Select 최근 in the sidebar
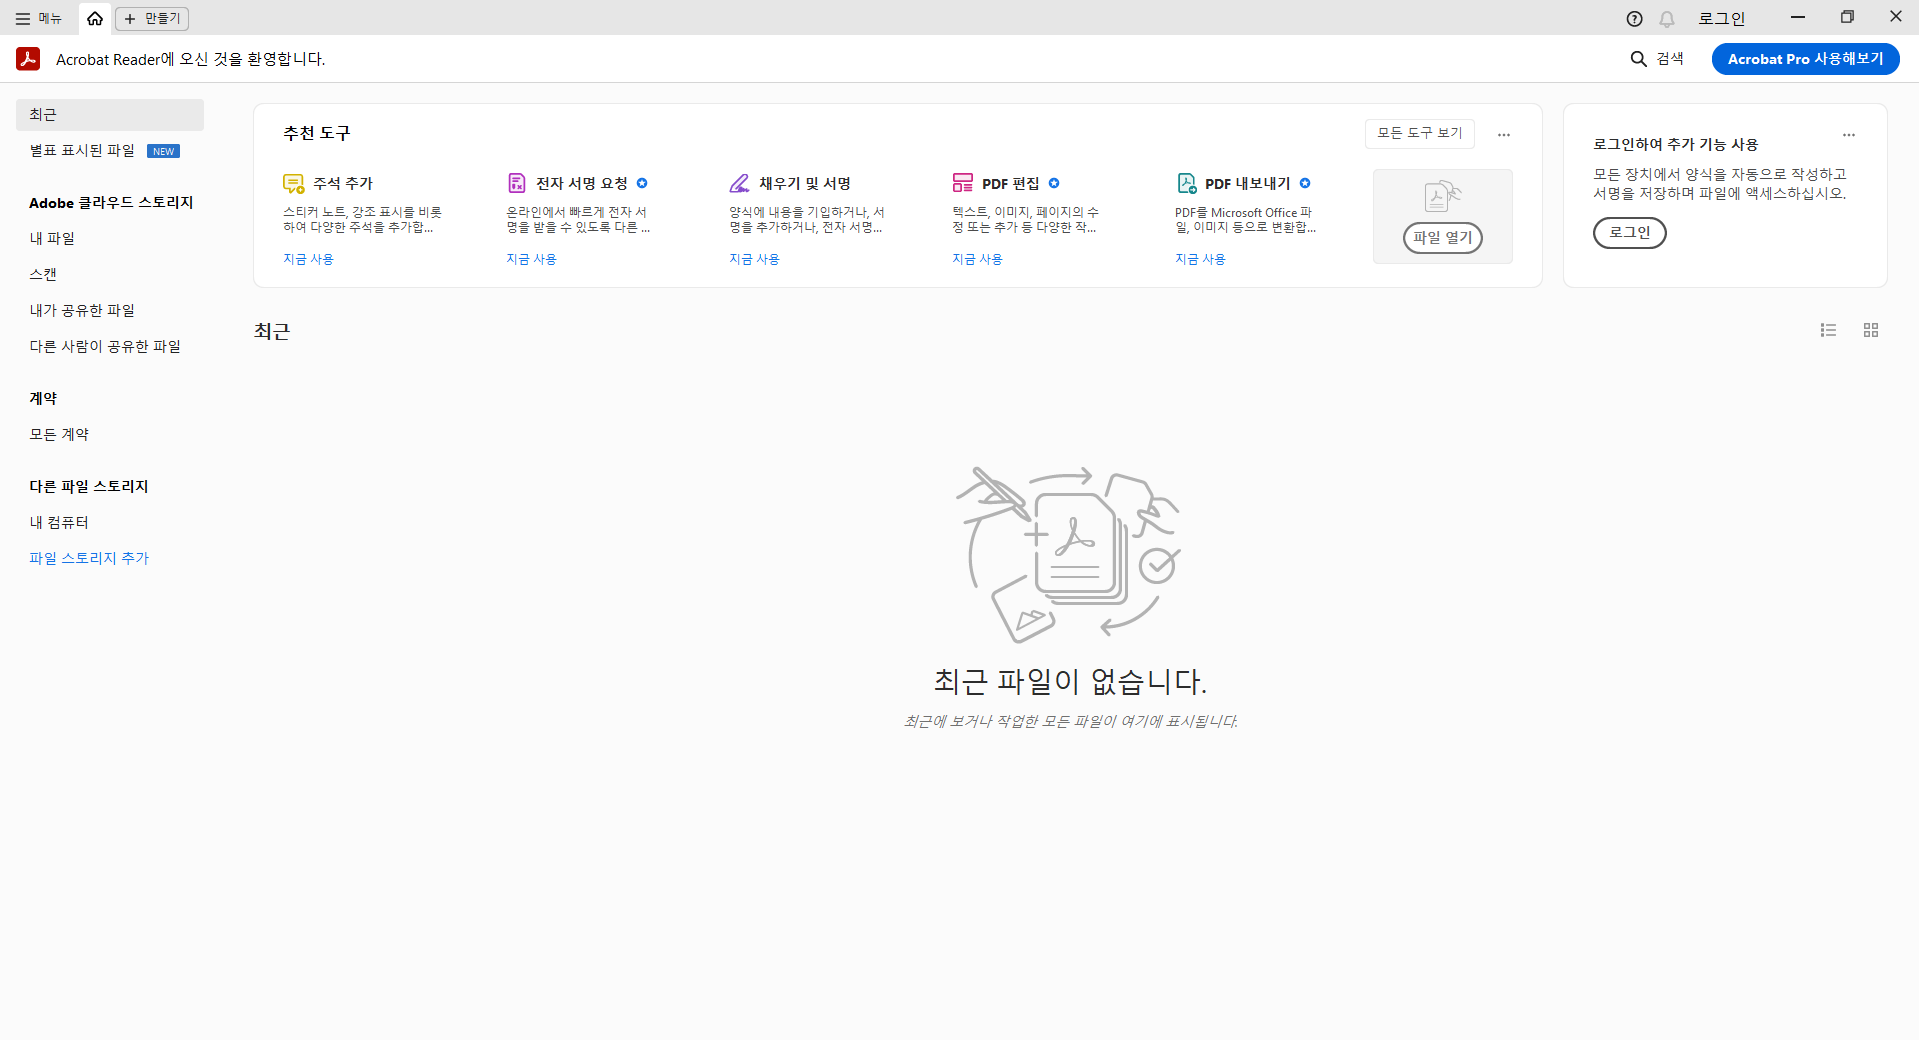Image resolution: width=1919 pixels, height=1040 pixels. tap(110, 115)
